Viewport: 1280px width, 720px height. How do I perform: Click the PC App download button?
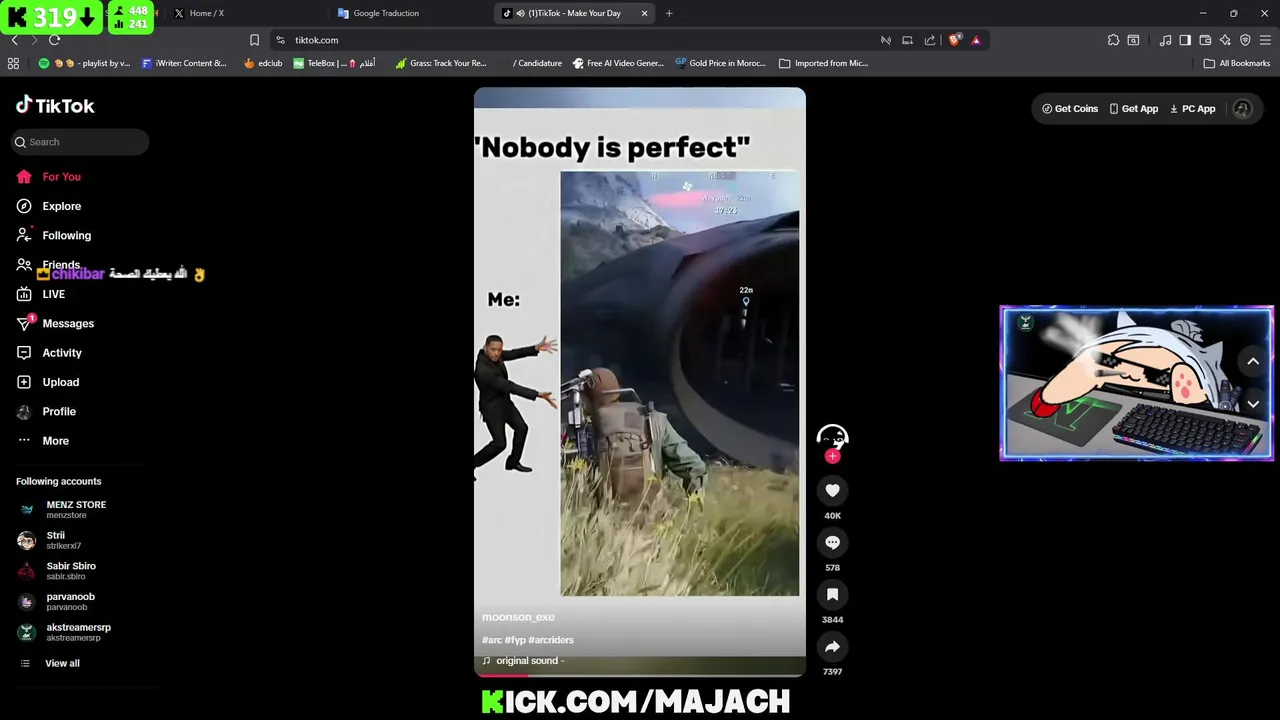[1193, 109]
